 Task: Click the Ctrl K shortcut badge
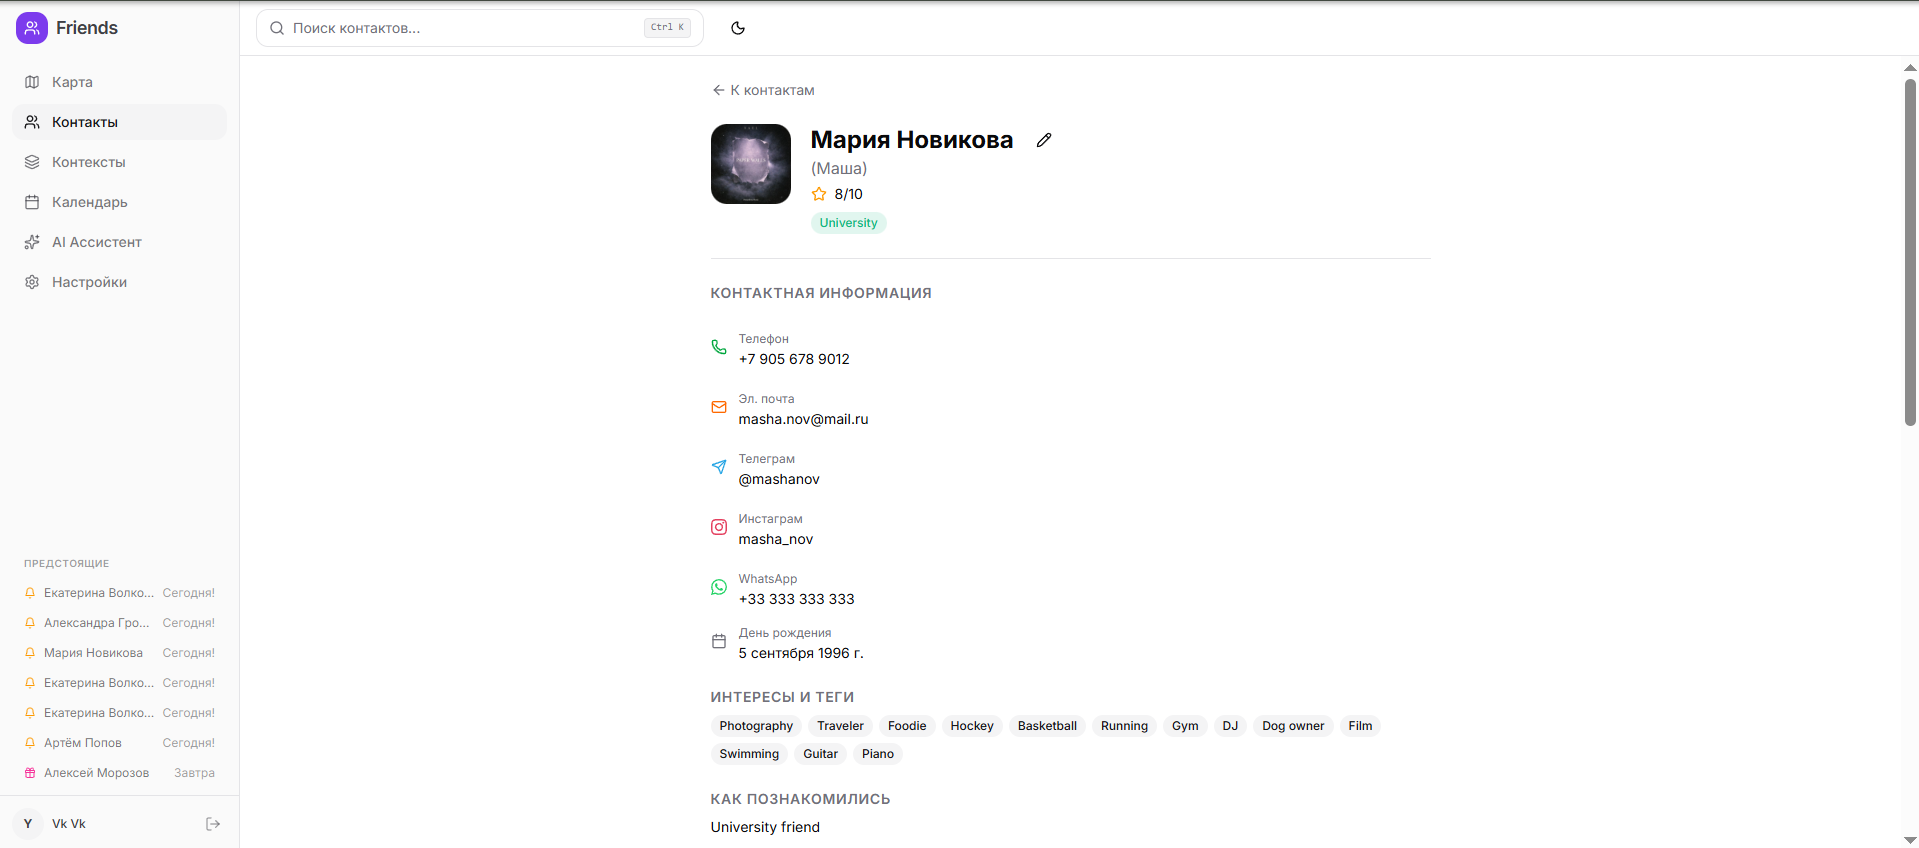[667, 28]
